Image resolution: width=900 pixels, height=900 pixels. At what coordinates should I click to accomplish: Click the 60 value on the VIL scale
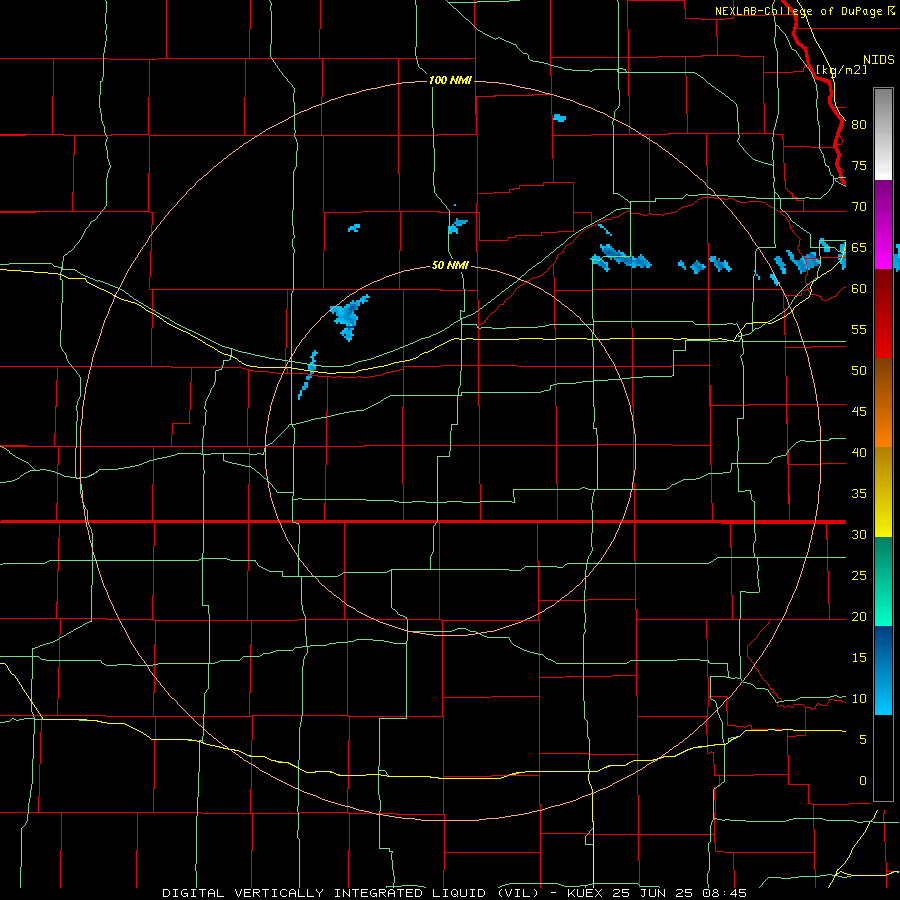click(859, 288)
